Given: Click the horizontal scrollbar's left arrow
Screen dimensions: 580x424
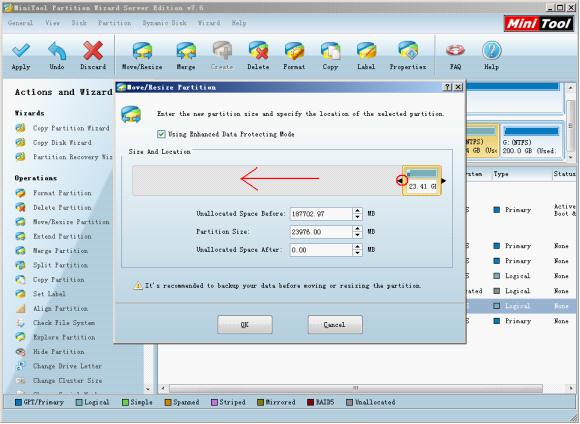Looking at the screenshot, I should pos(163,388).
